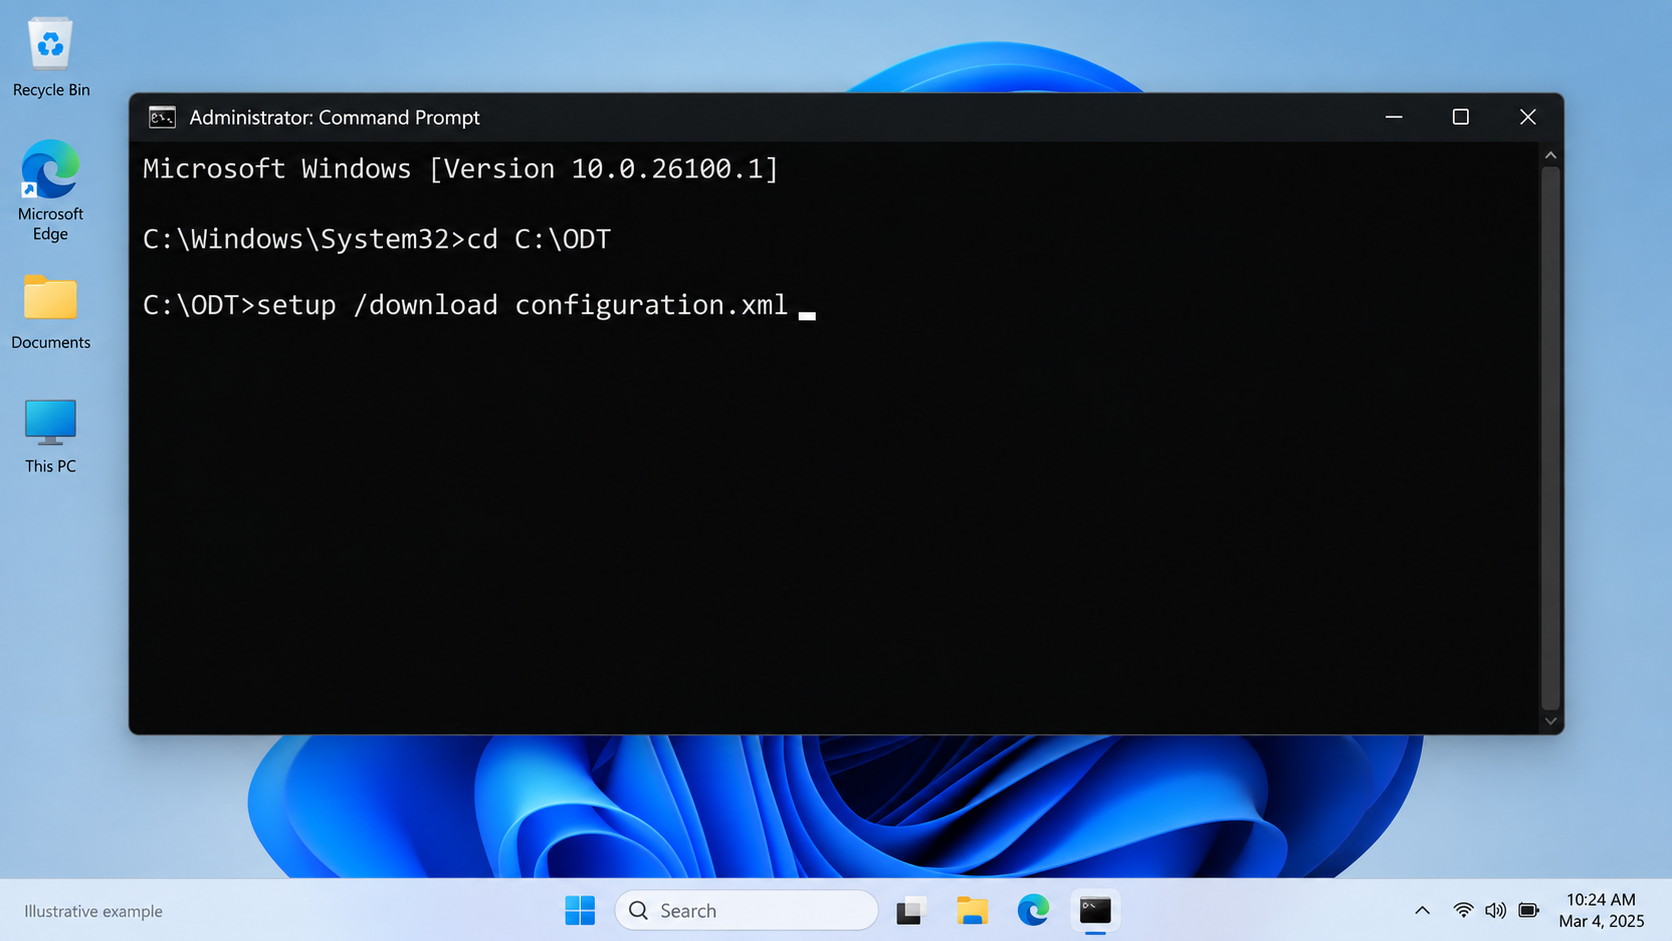Click the Command Prompt scrollbar up arrow

click(1551, 155)
